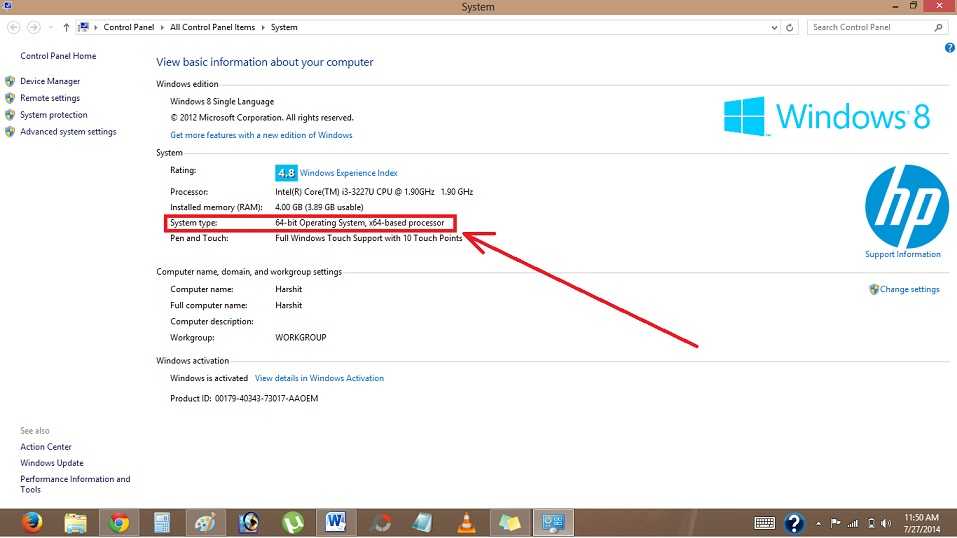View details in Windows Activation
This screenshot has width=957, height=538.
click(319, 378)
